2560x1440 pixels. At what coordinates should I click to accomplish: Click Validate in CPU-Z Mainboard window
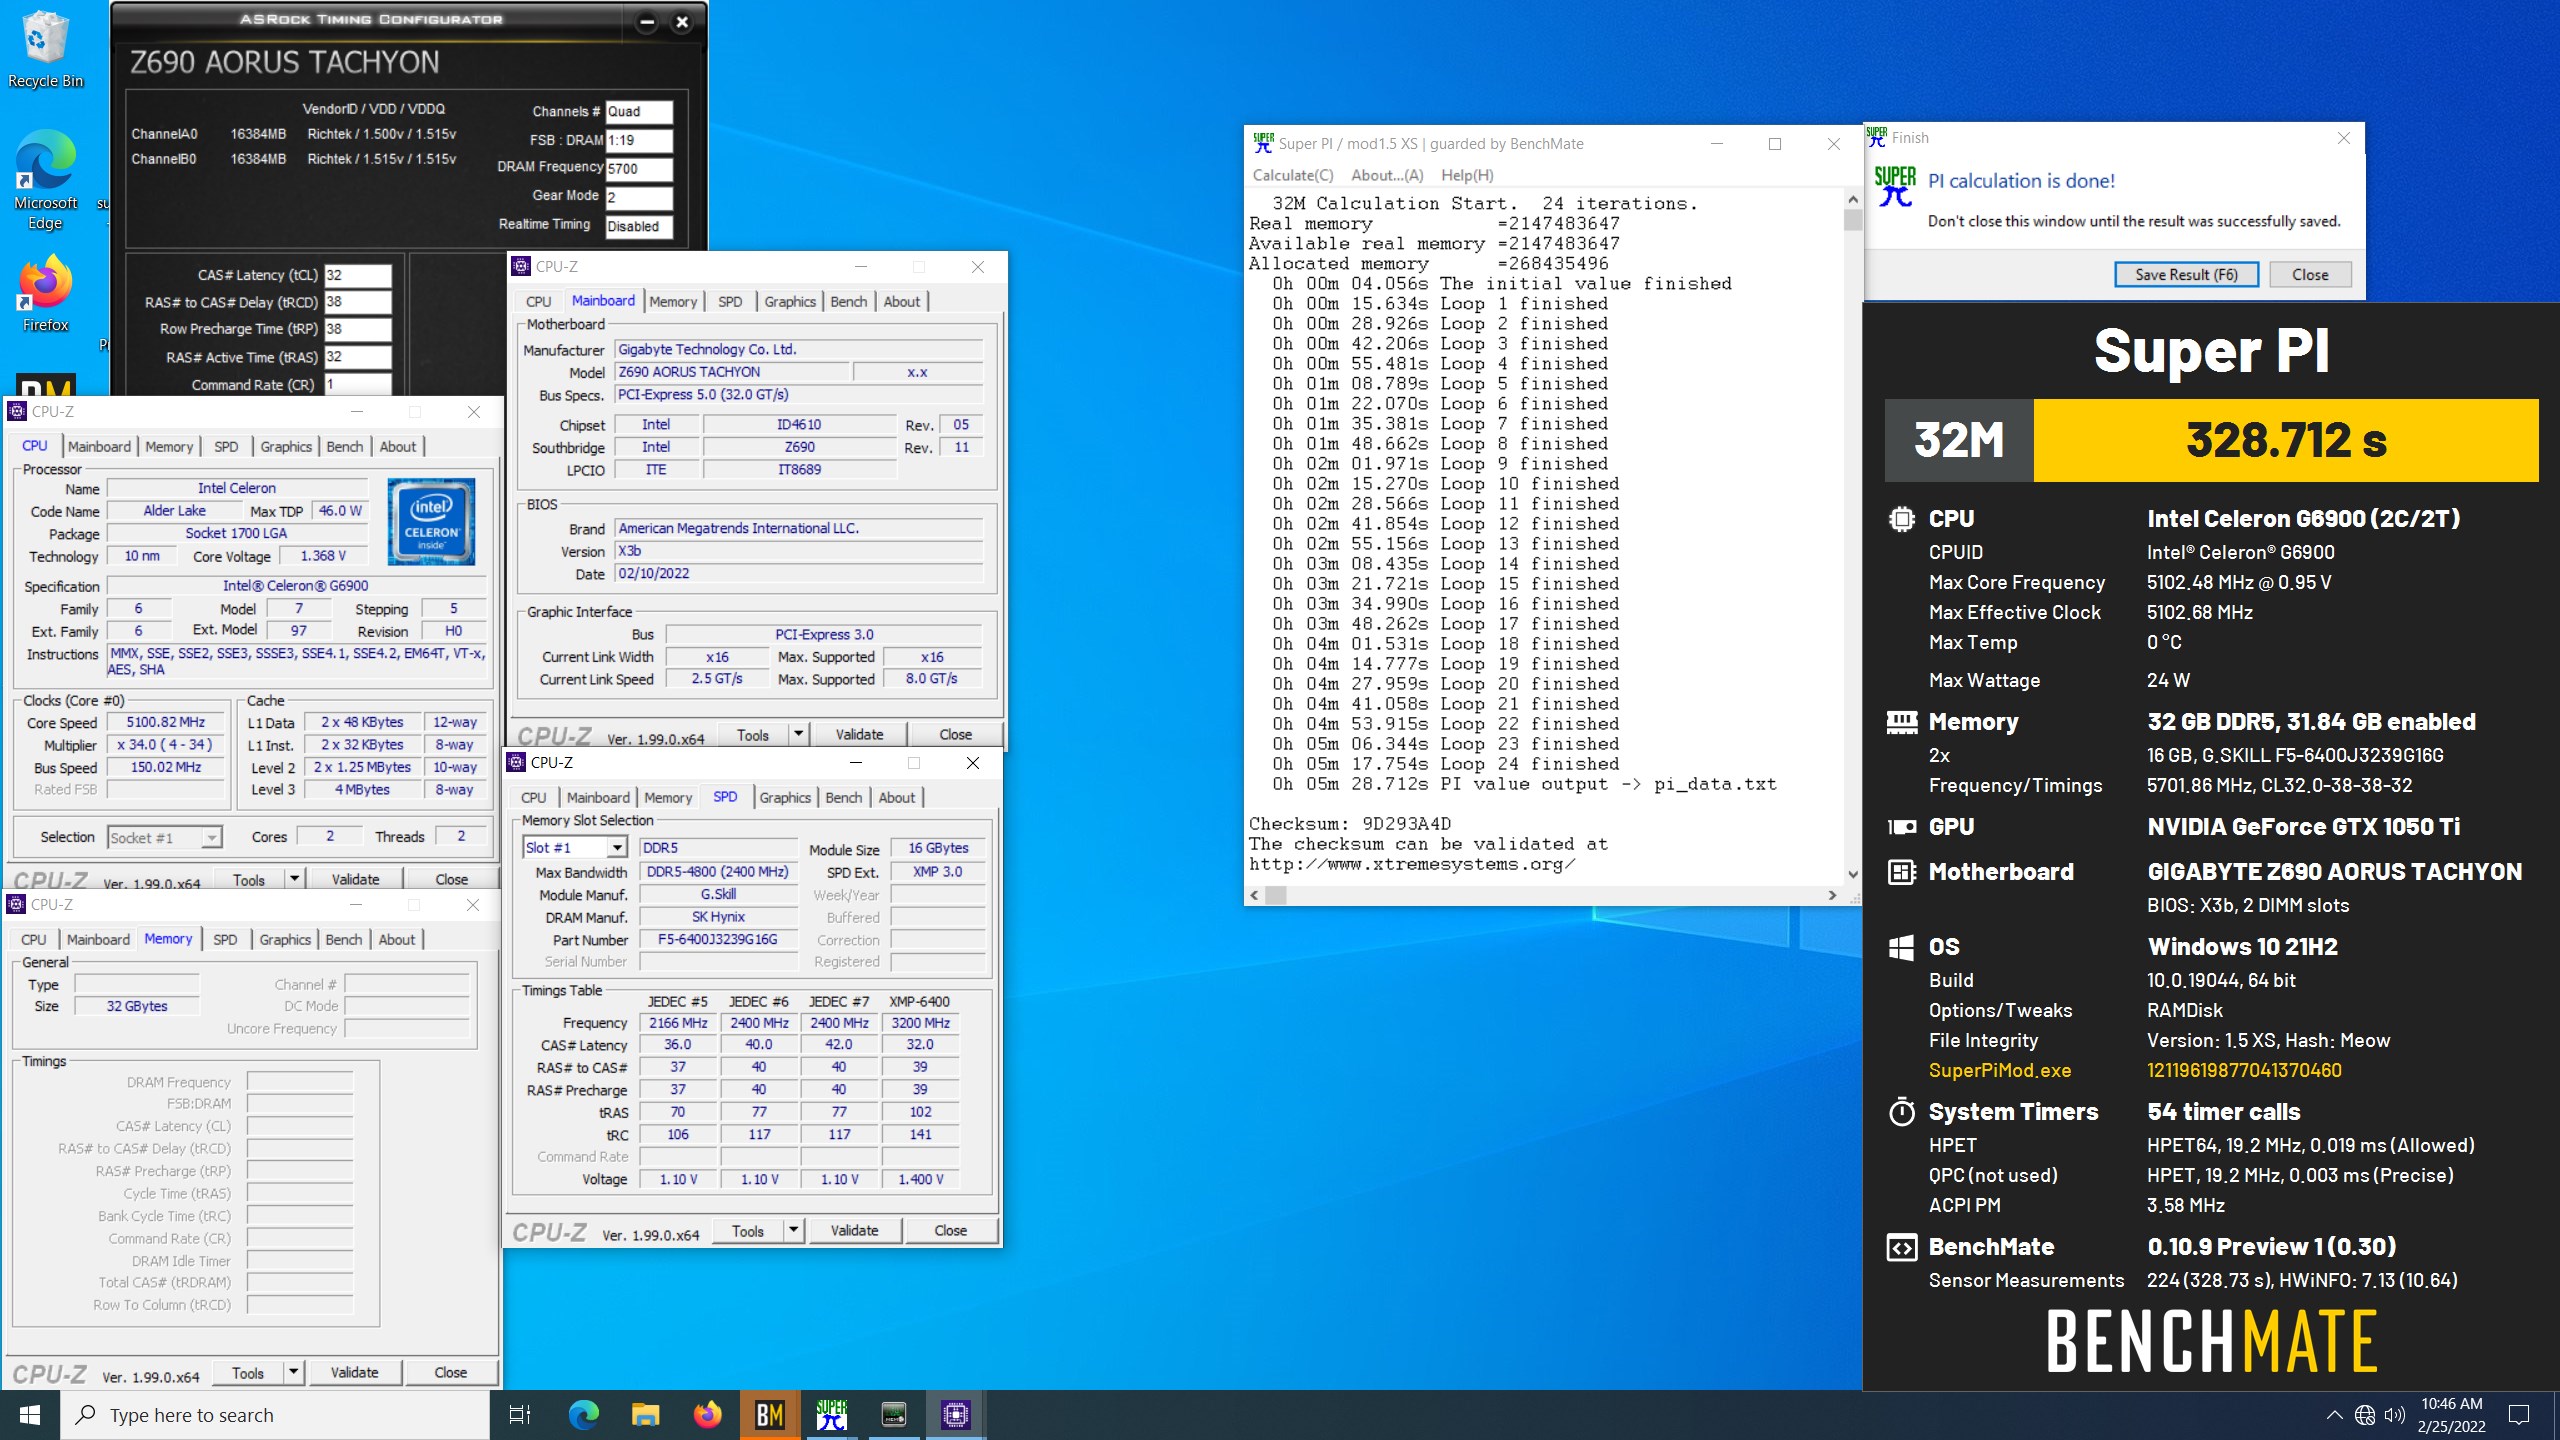(x=859, y=734)
